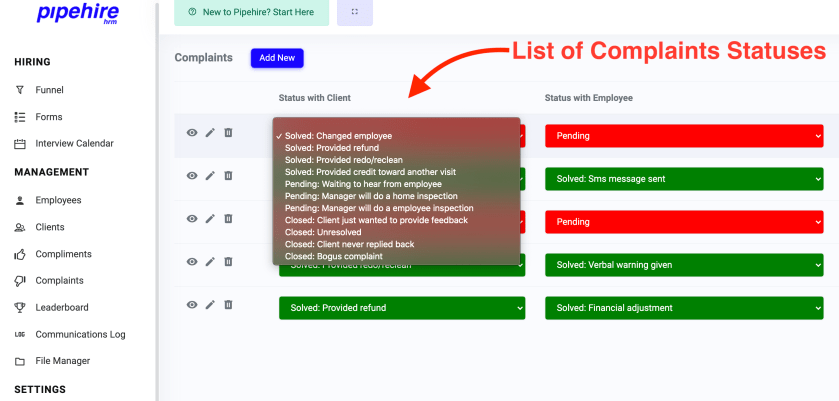The height and width of the screenshot is (401, 839).
Task: Click the File Manager folder icon
Action: click(20, 361)
